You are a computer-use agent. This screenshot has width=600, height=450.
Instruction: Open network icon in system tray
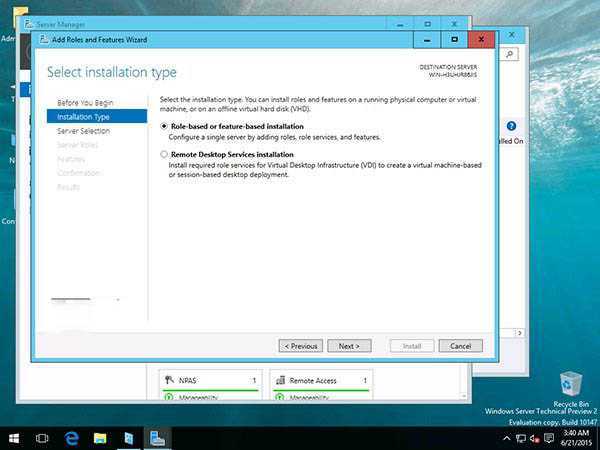click(x=520, y=439)
